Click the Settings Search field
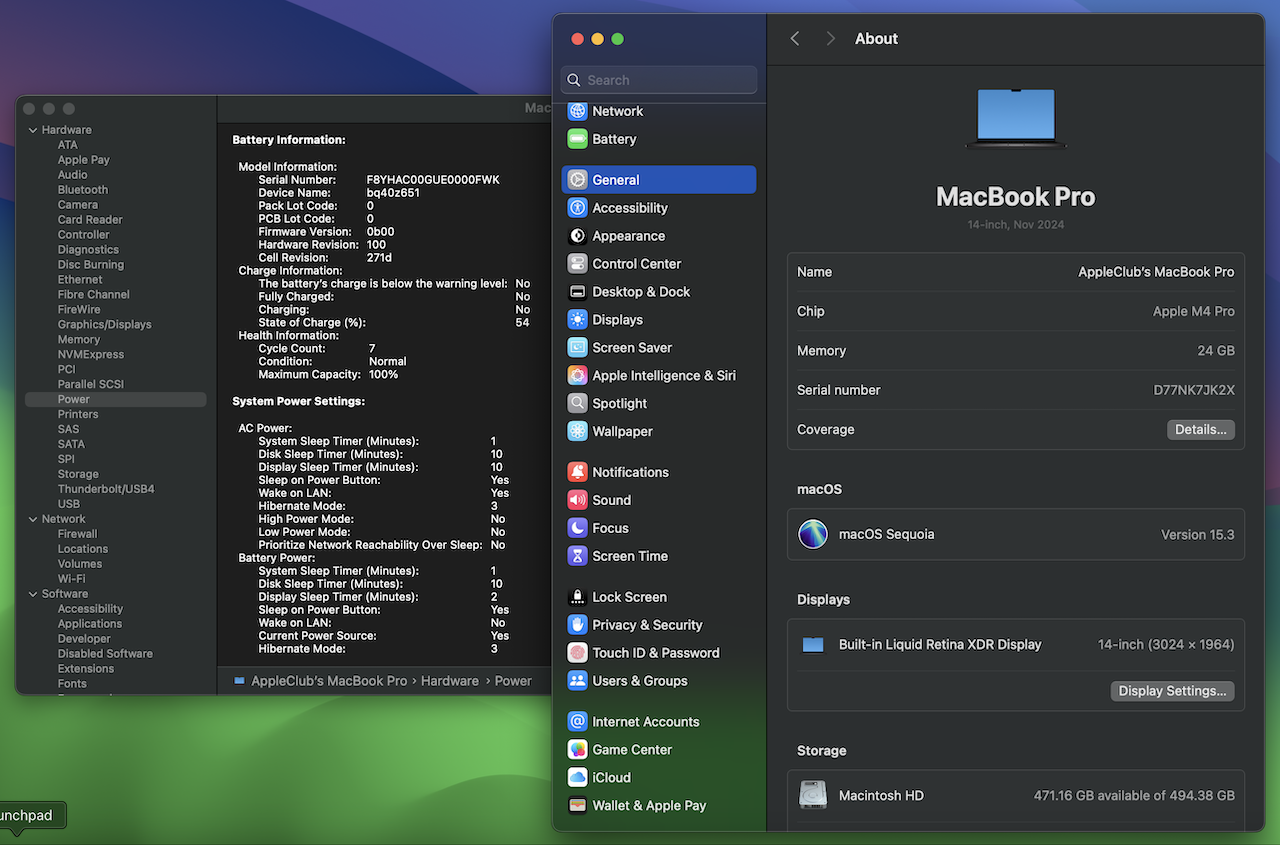The image size is (1280, 845). point(659,80)
